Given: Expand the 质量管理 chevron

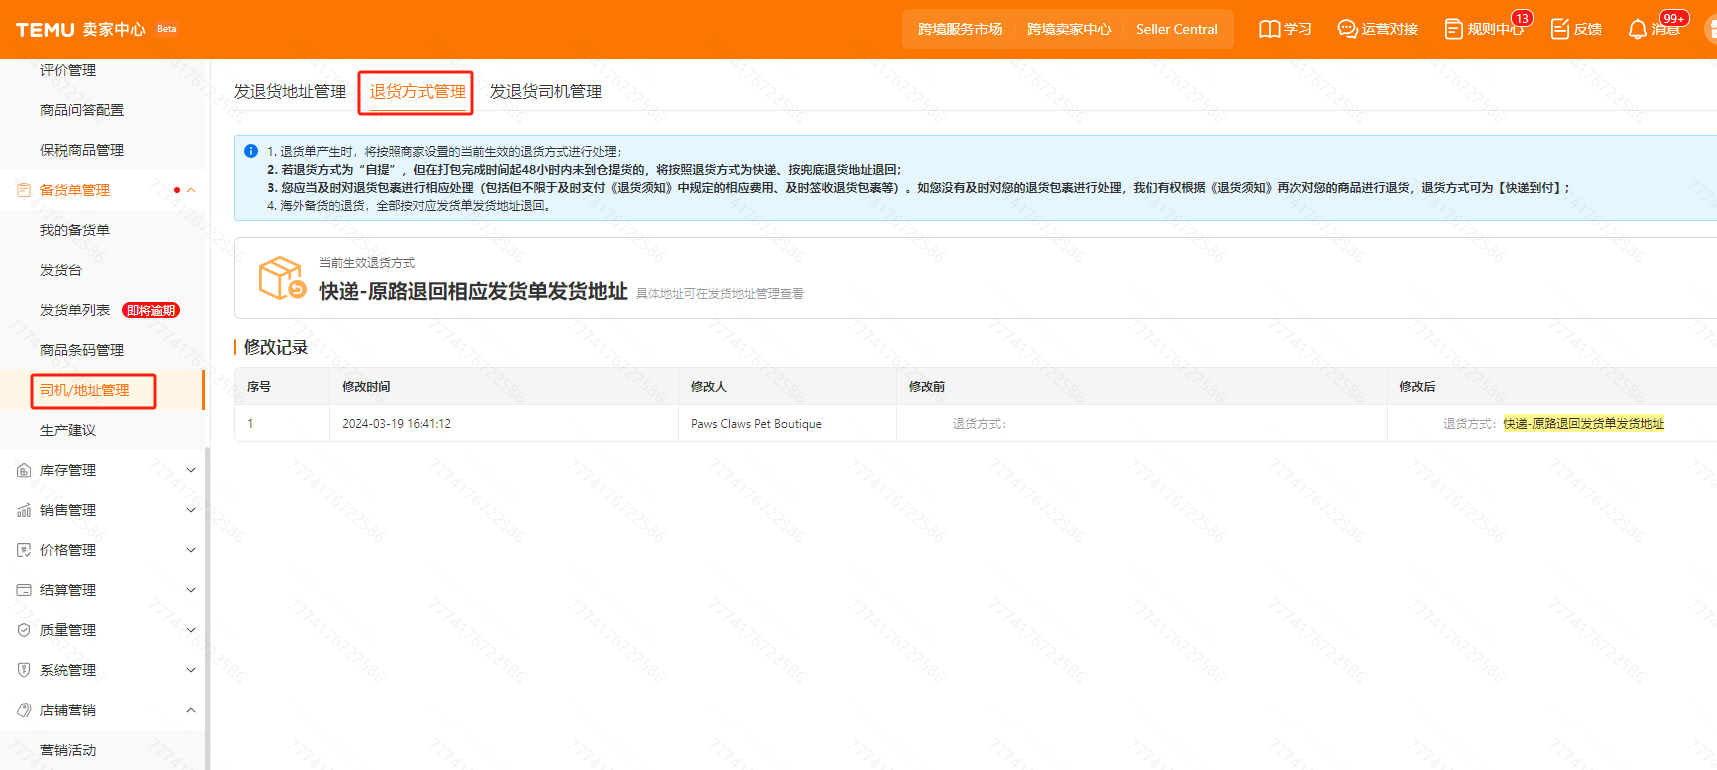Looking at the screenshot, I should point(191,630).
